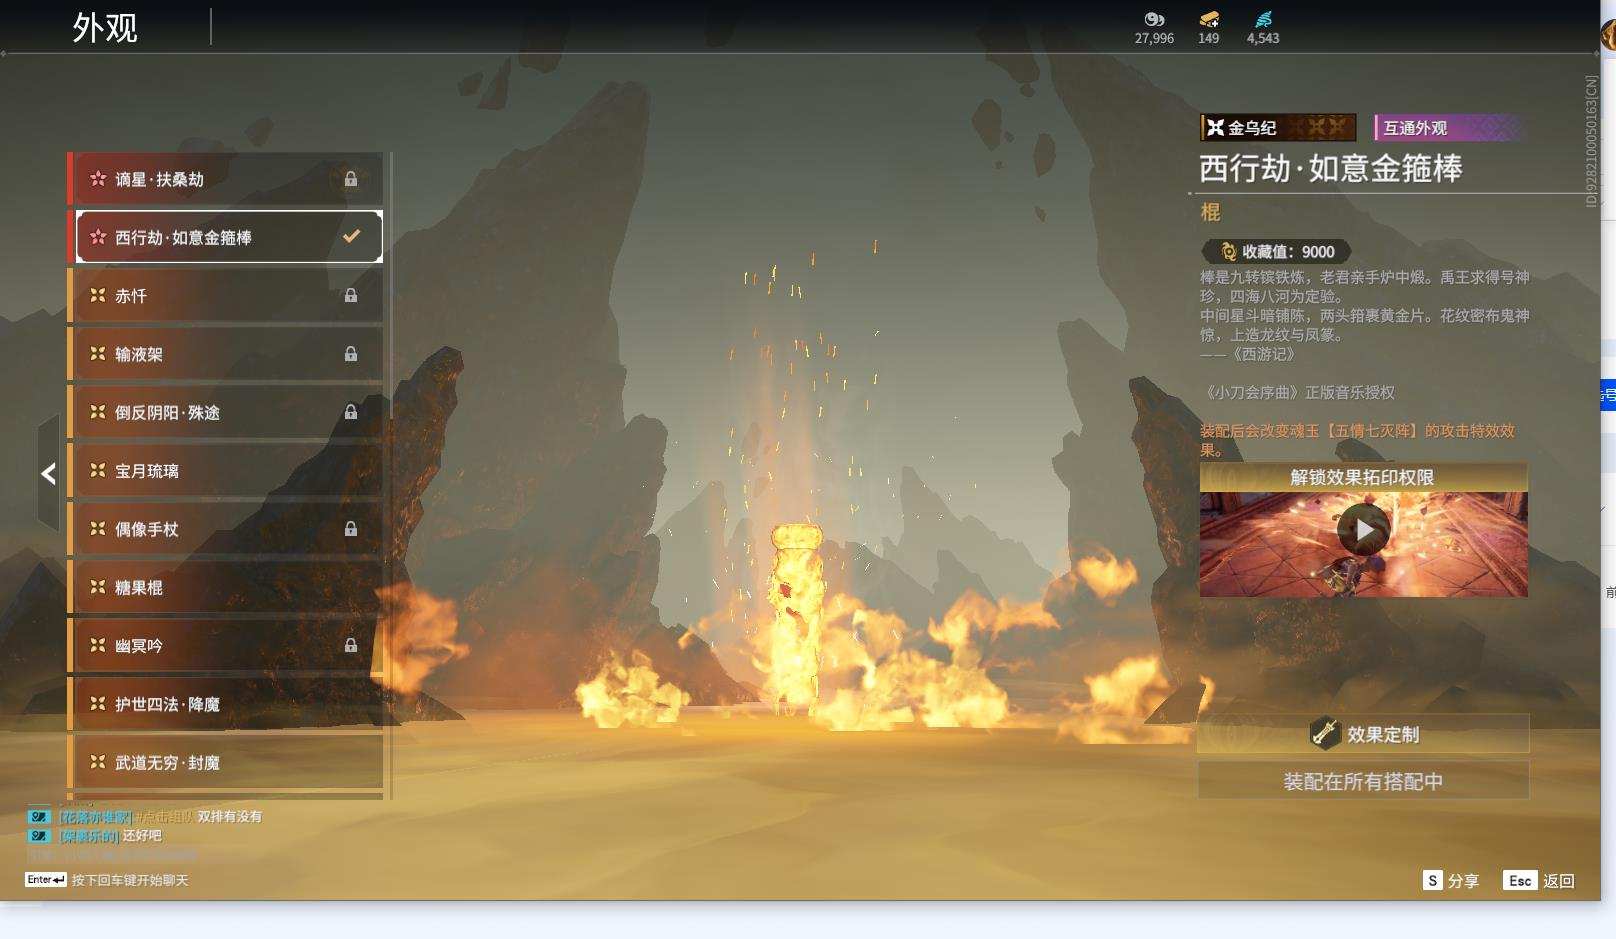Click Esc 返回 to go back

point(1539,881)
